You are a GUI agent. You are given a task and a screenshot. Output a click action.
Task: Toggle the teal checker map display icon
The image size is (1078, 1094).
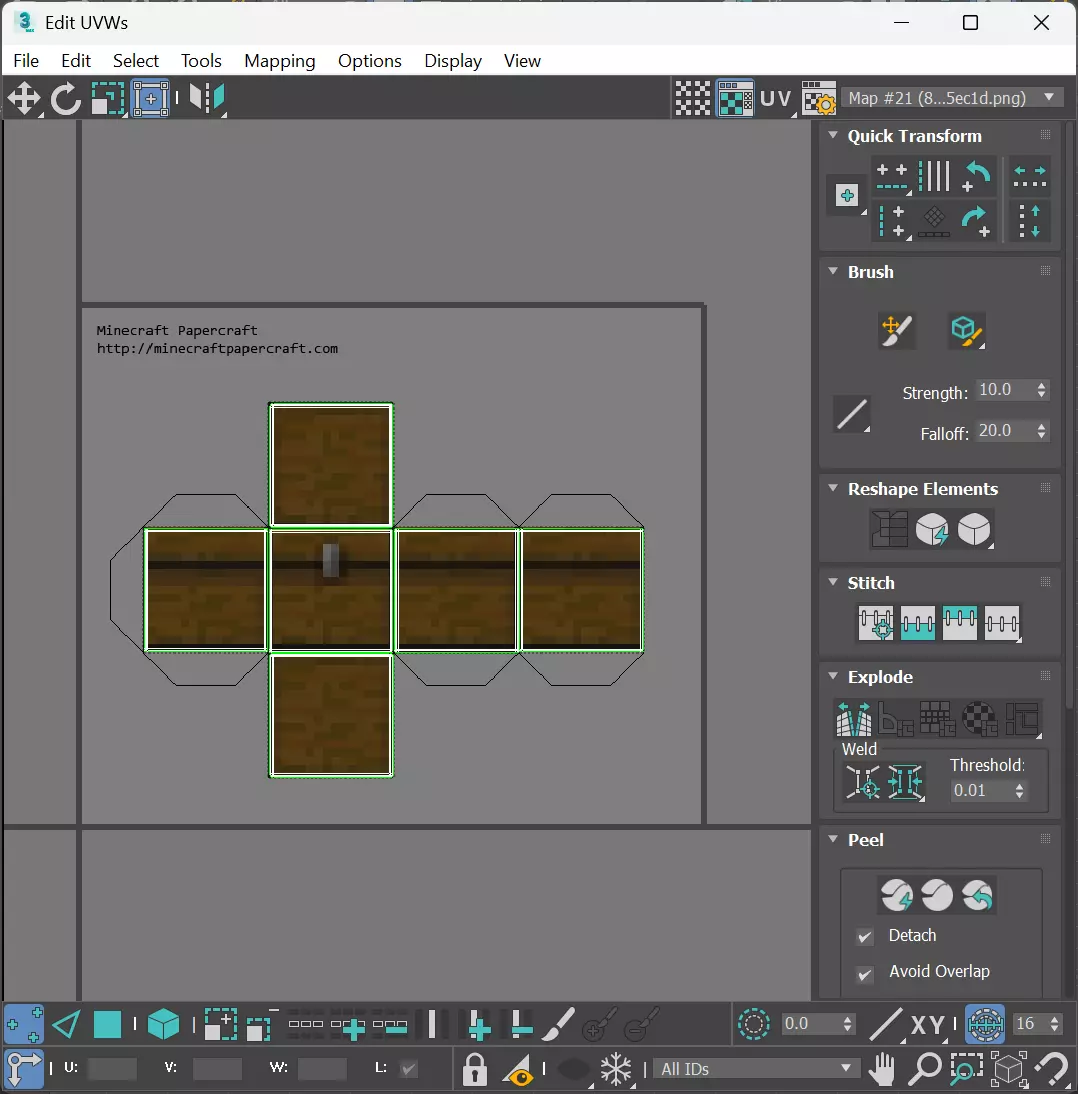click(735, 98)
